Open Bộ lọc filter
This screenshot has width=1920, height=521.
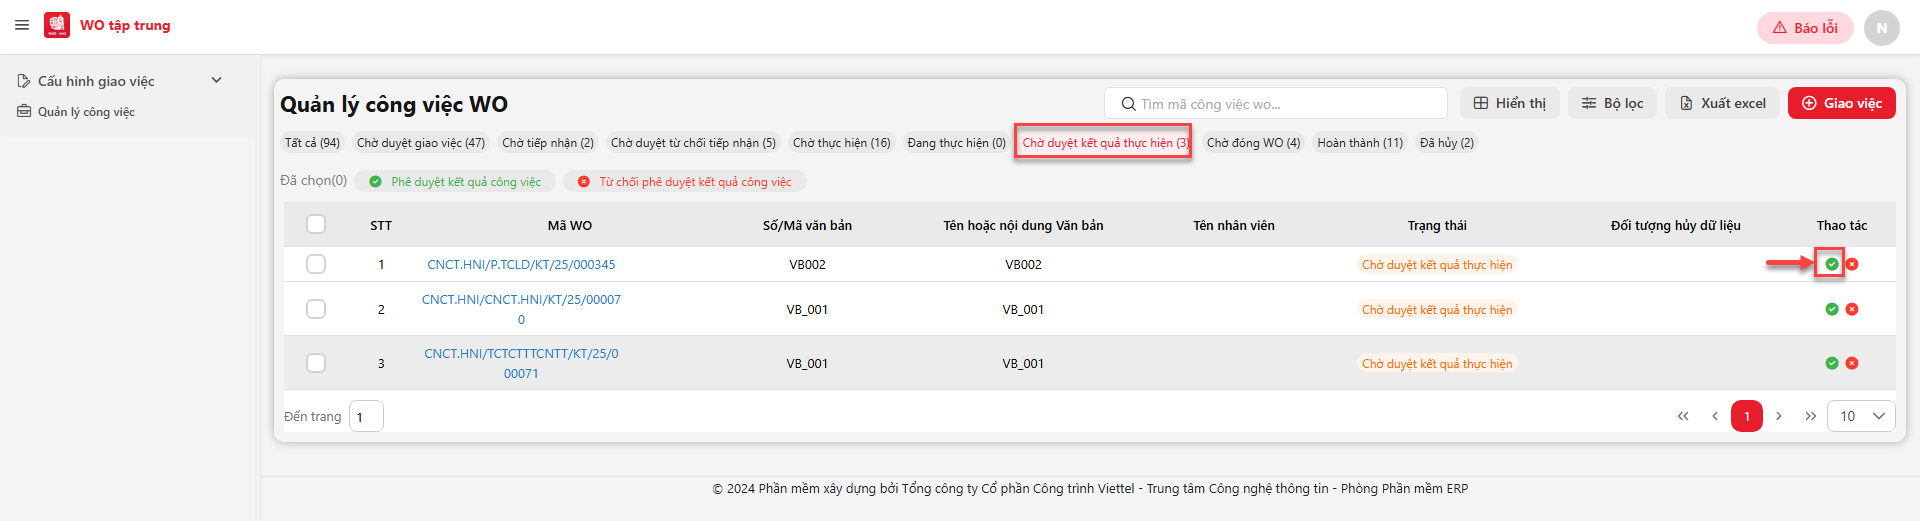pyautogui.click(x=1612, y=103)
